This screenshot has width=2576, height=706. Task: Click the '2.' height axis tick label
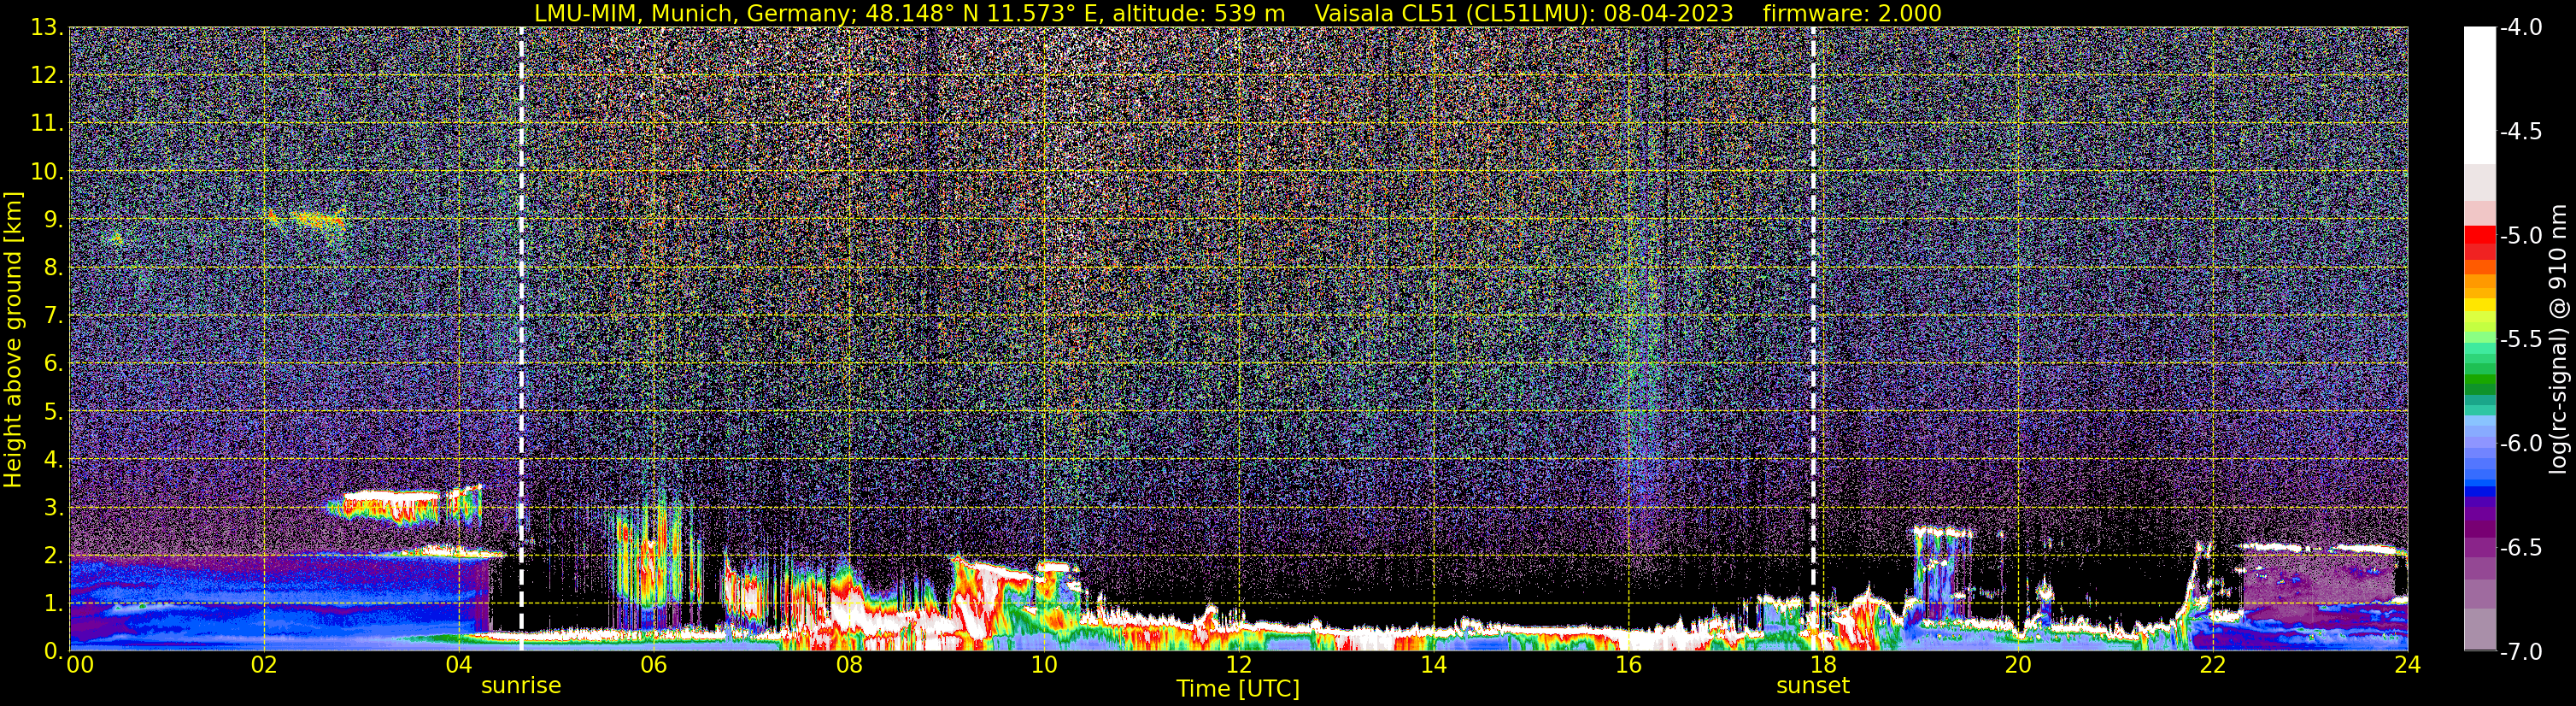point(53,556)
